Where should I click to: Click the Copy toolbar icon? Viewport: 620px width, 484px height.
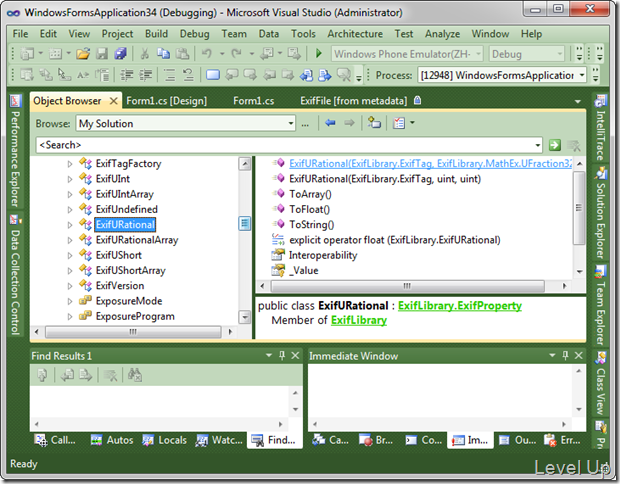(x=163, y=53)
